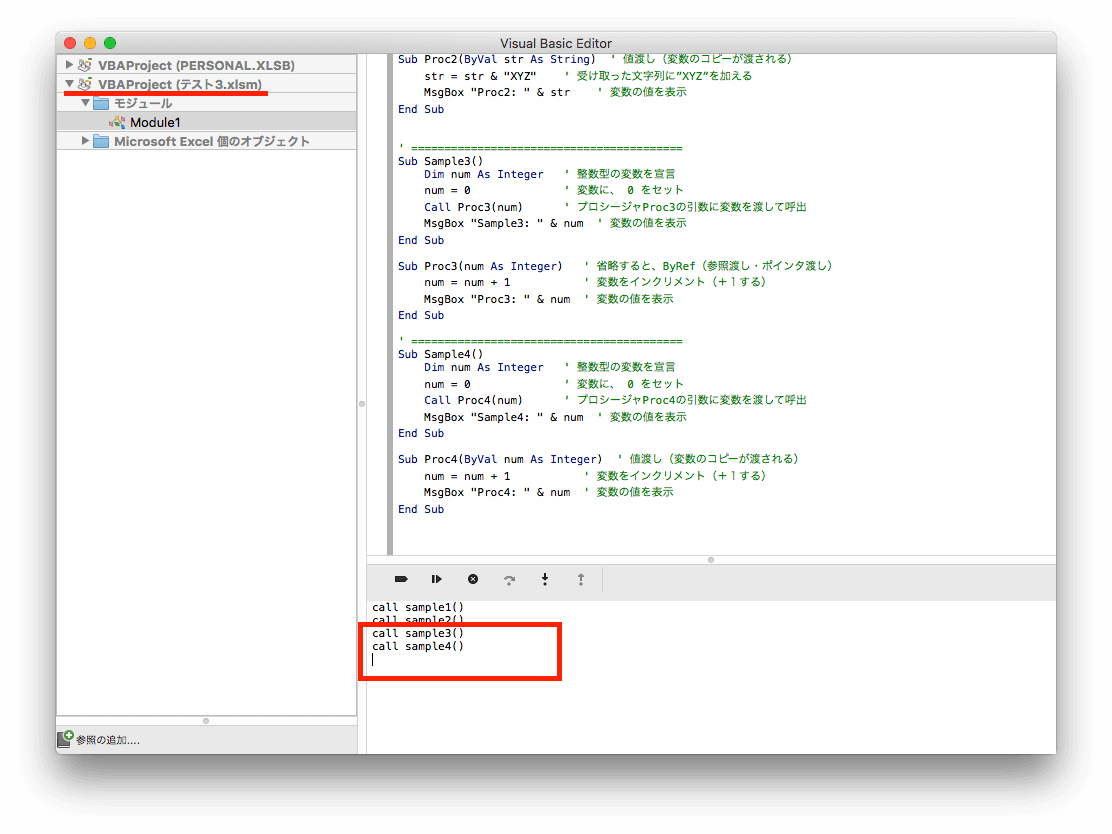
Task: Select VBAProject (PERSONAL.XLSB) project label
Action: (196, 65)
